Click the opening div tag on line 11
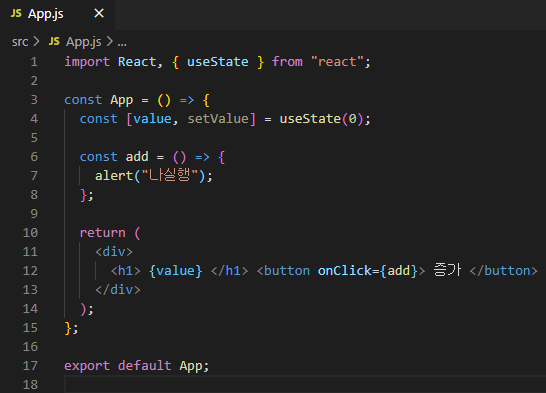546x393 pixels. pyautogui.click(x=114, y=252)
